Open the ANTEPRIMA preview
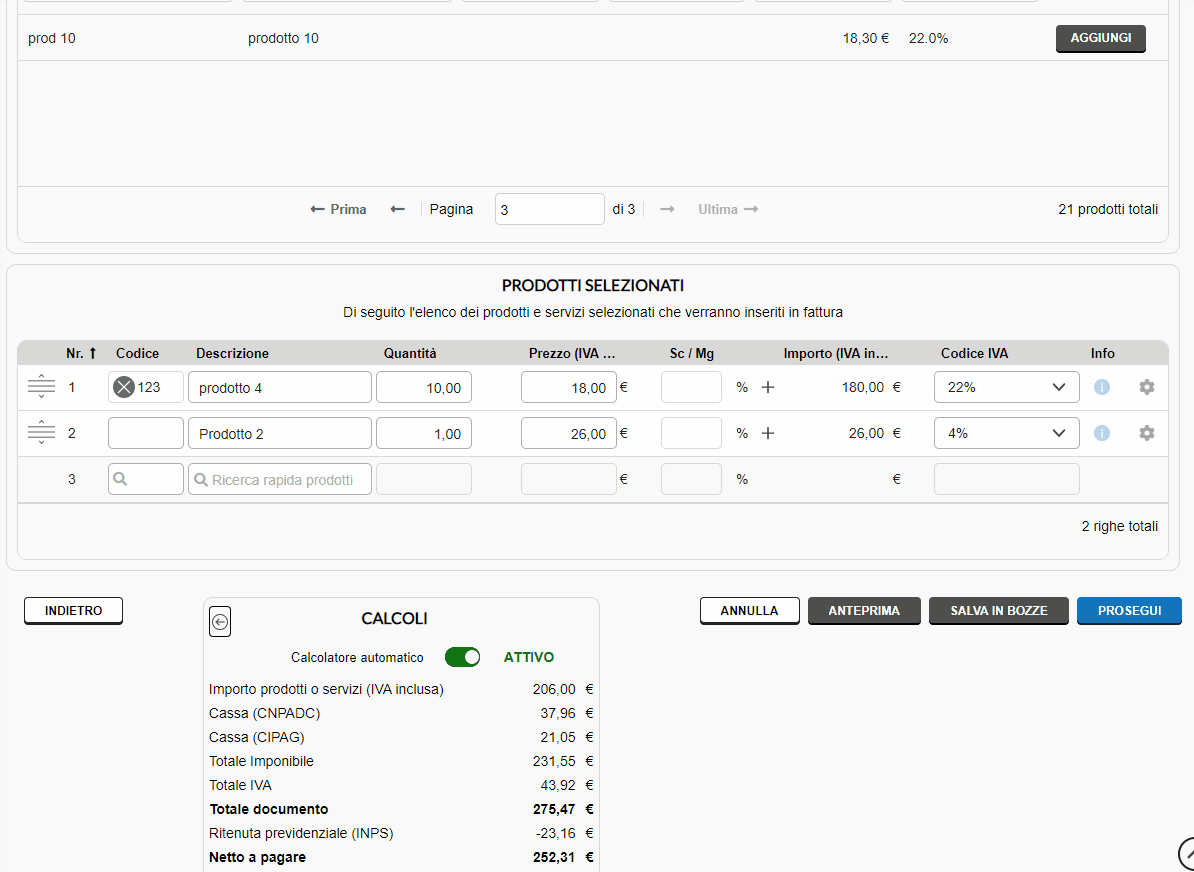The width and height of the screenshot is (1194, 872). coord(864,611)
